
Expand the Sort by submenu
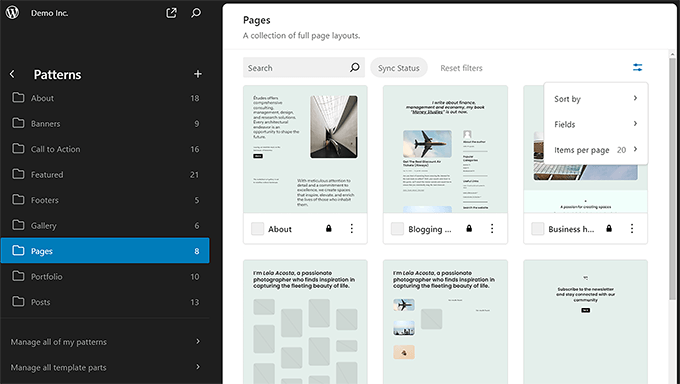coord(596,98)
